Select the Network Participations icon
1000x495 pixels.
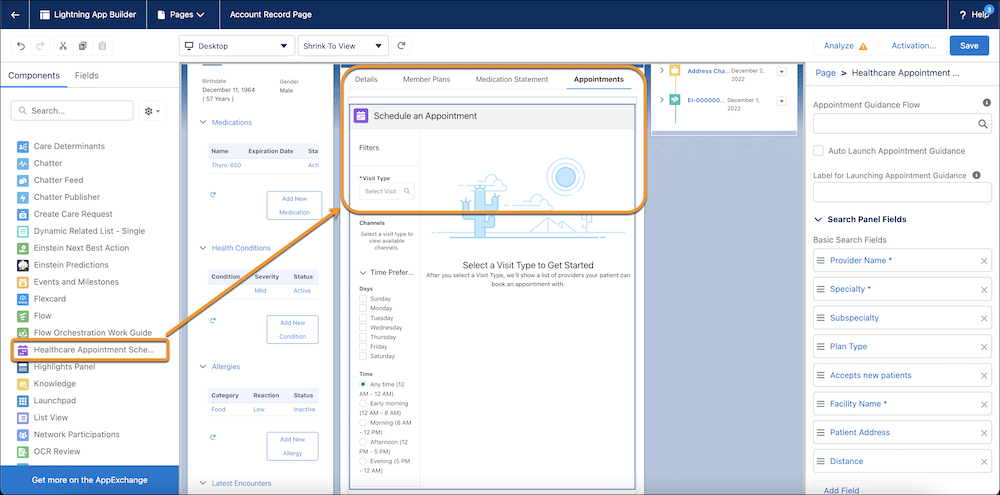[x=23, y=434]
